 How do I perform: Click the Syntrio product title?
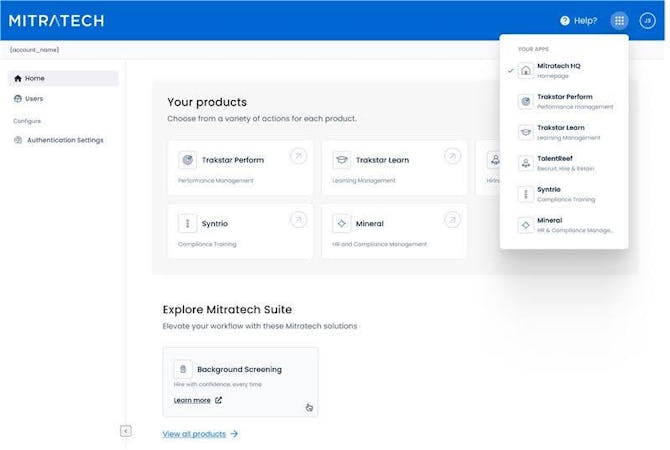coord(215,224)
